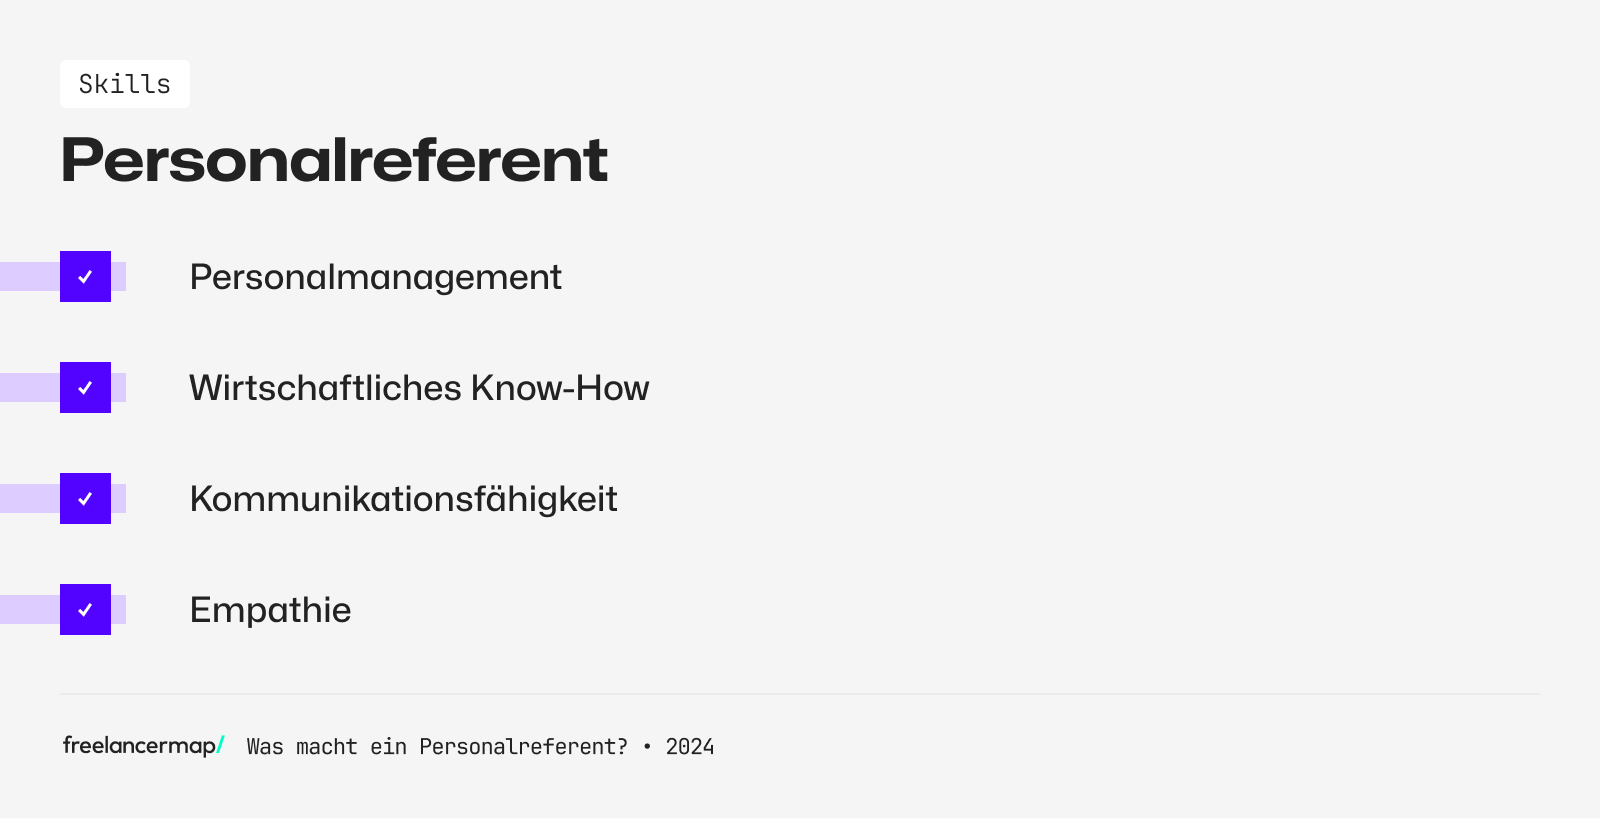The image size is (1600, 819).
Task: Toggle the Personalmanagement checkbox
Action: click(85, 277)
